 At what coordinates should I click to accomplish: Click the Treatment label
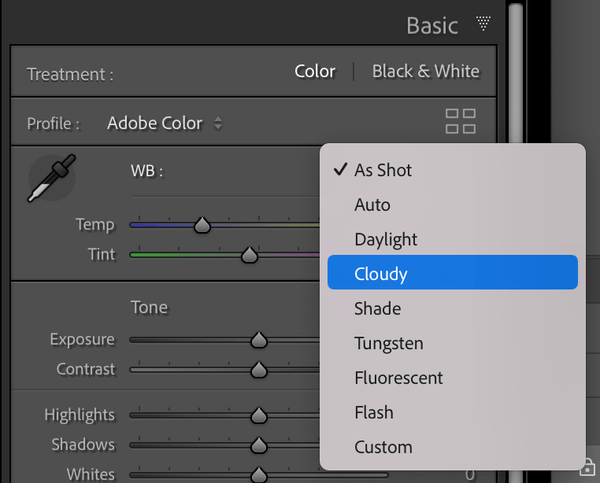tap(70, 75)
